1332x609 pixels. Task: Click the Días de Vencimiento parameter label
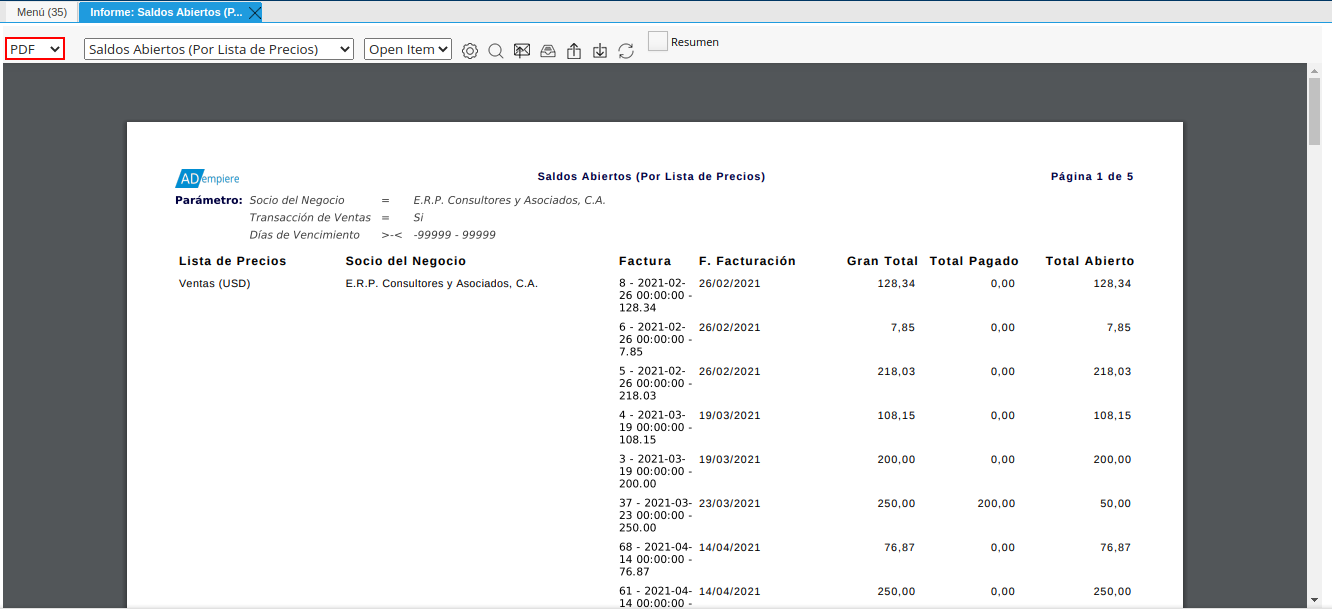[x=305, y=235]
